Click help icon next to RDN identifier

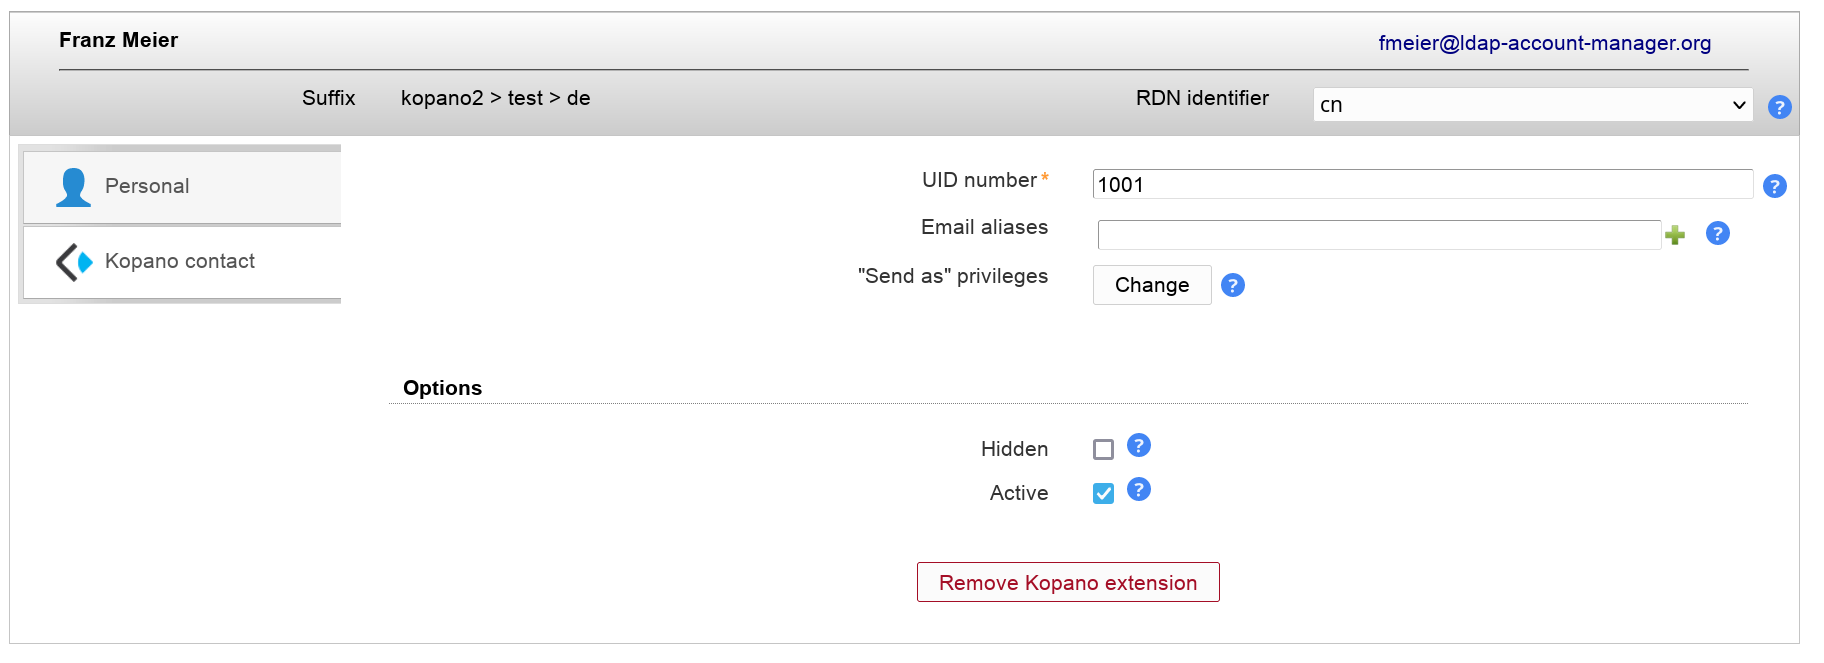1779,107
